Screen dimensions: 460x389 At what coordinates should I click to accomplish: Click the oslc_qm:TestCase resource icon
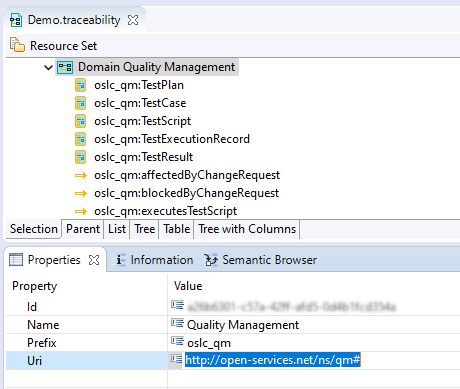[80, 103]
